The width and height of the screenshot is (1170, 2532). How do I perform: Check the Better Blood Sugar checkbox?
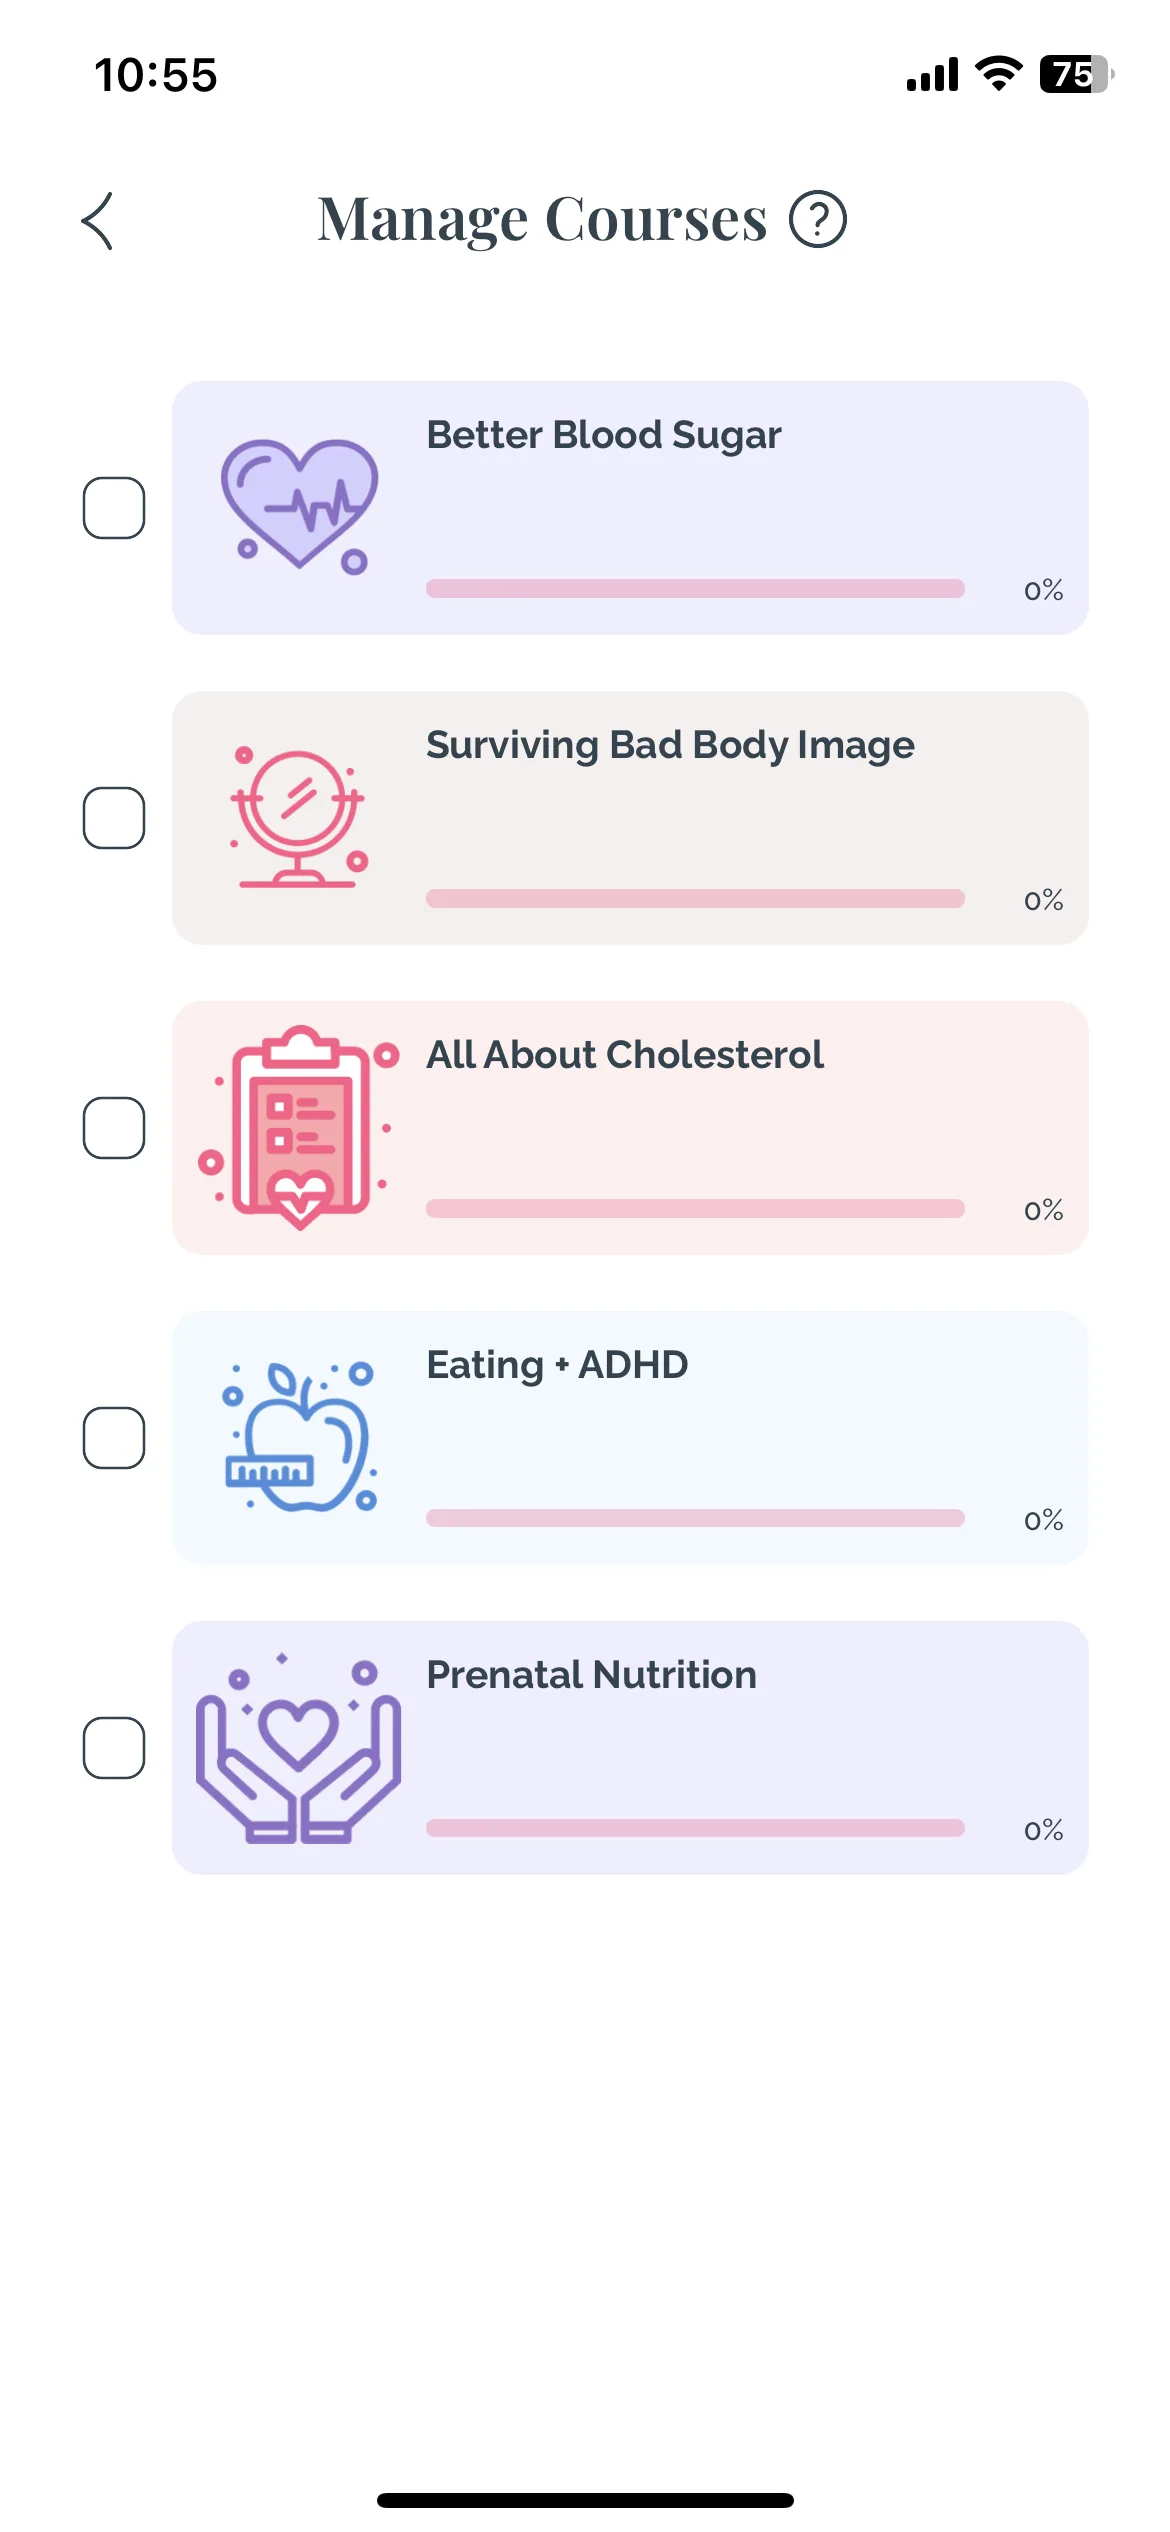114,508
